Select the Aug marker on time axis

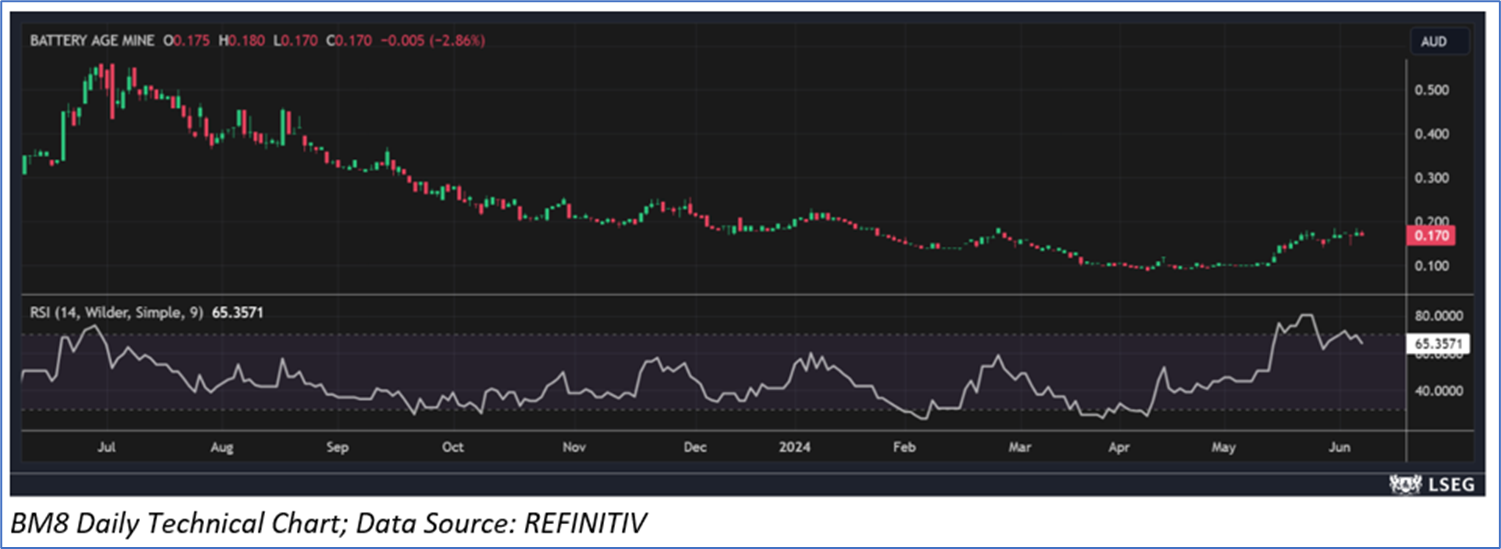click(x=222, y=447)
